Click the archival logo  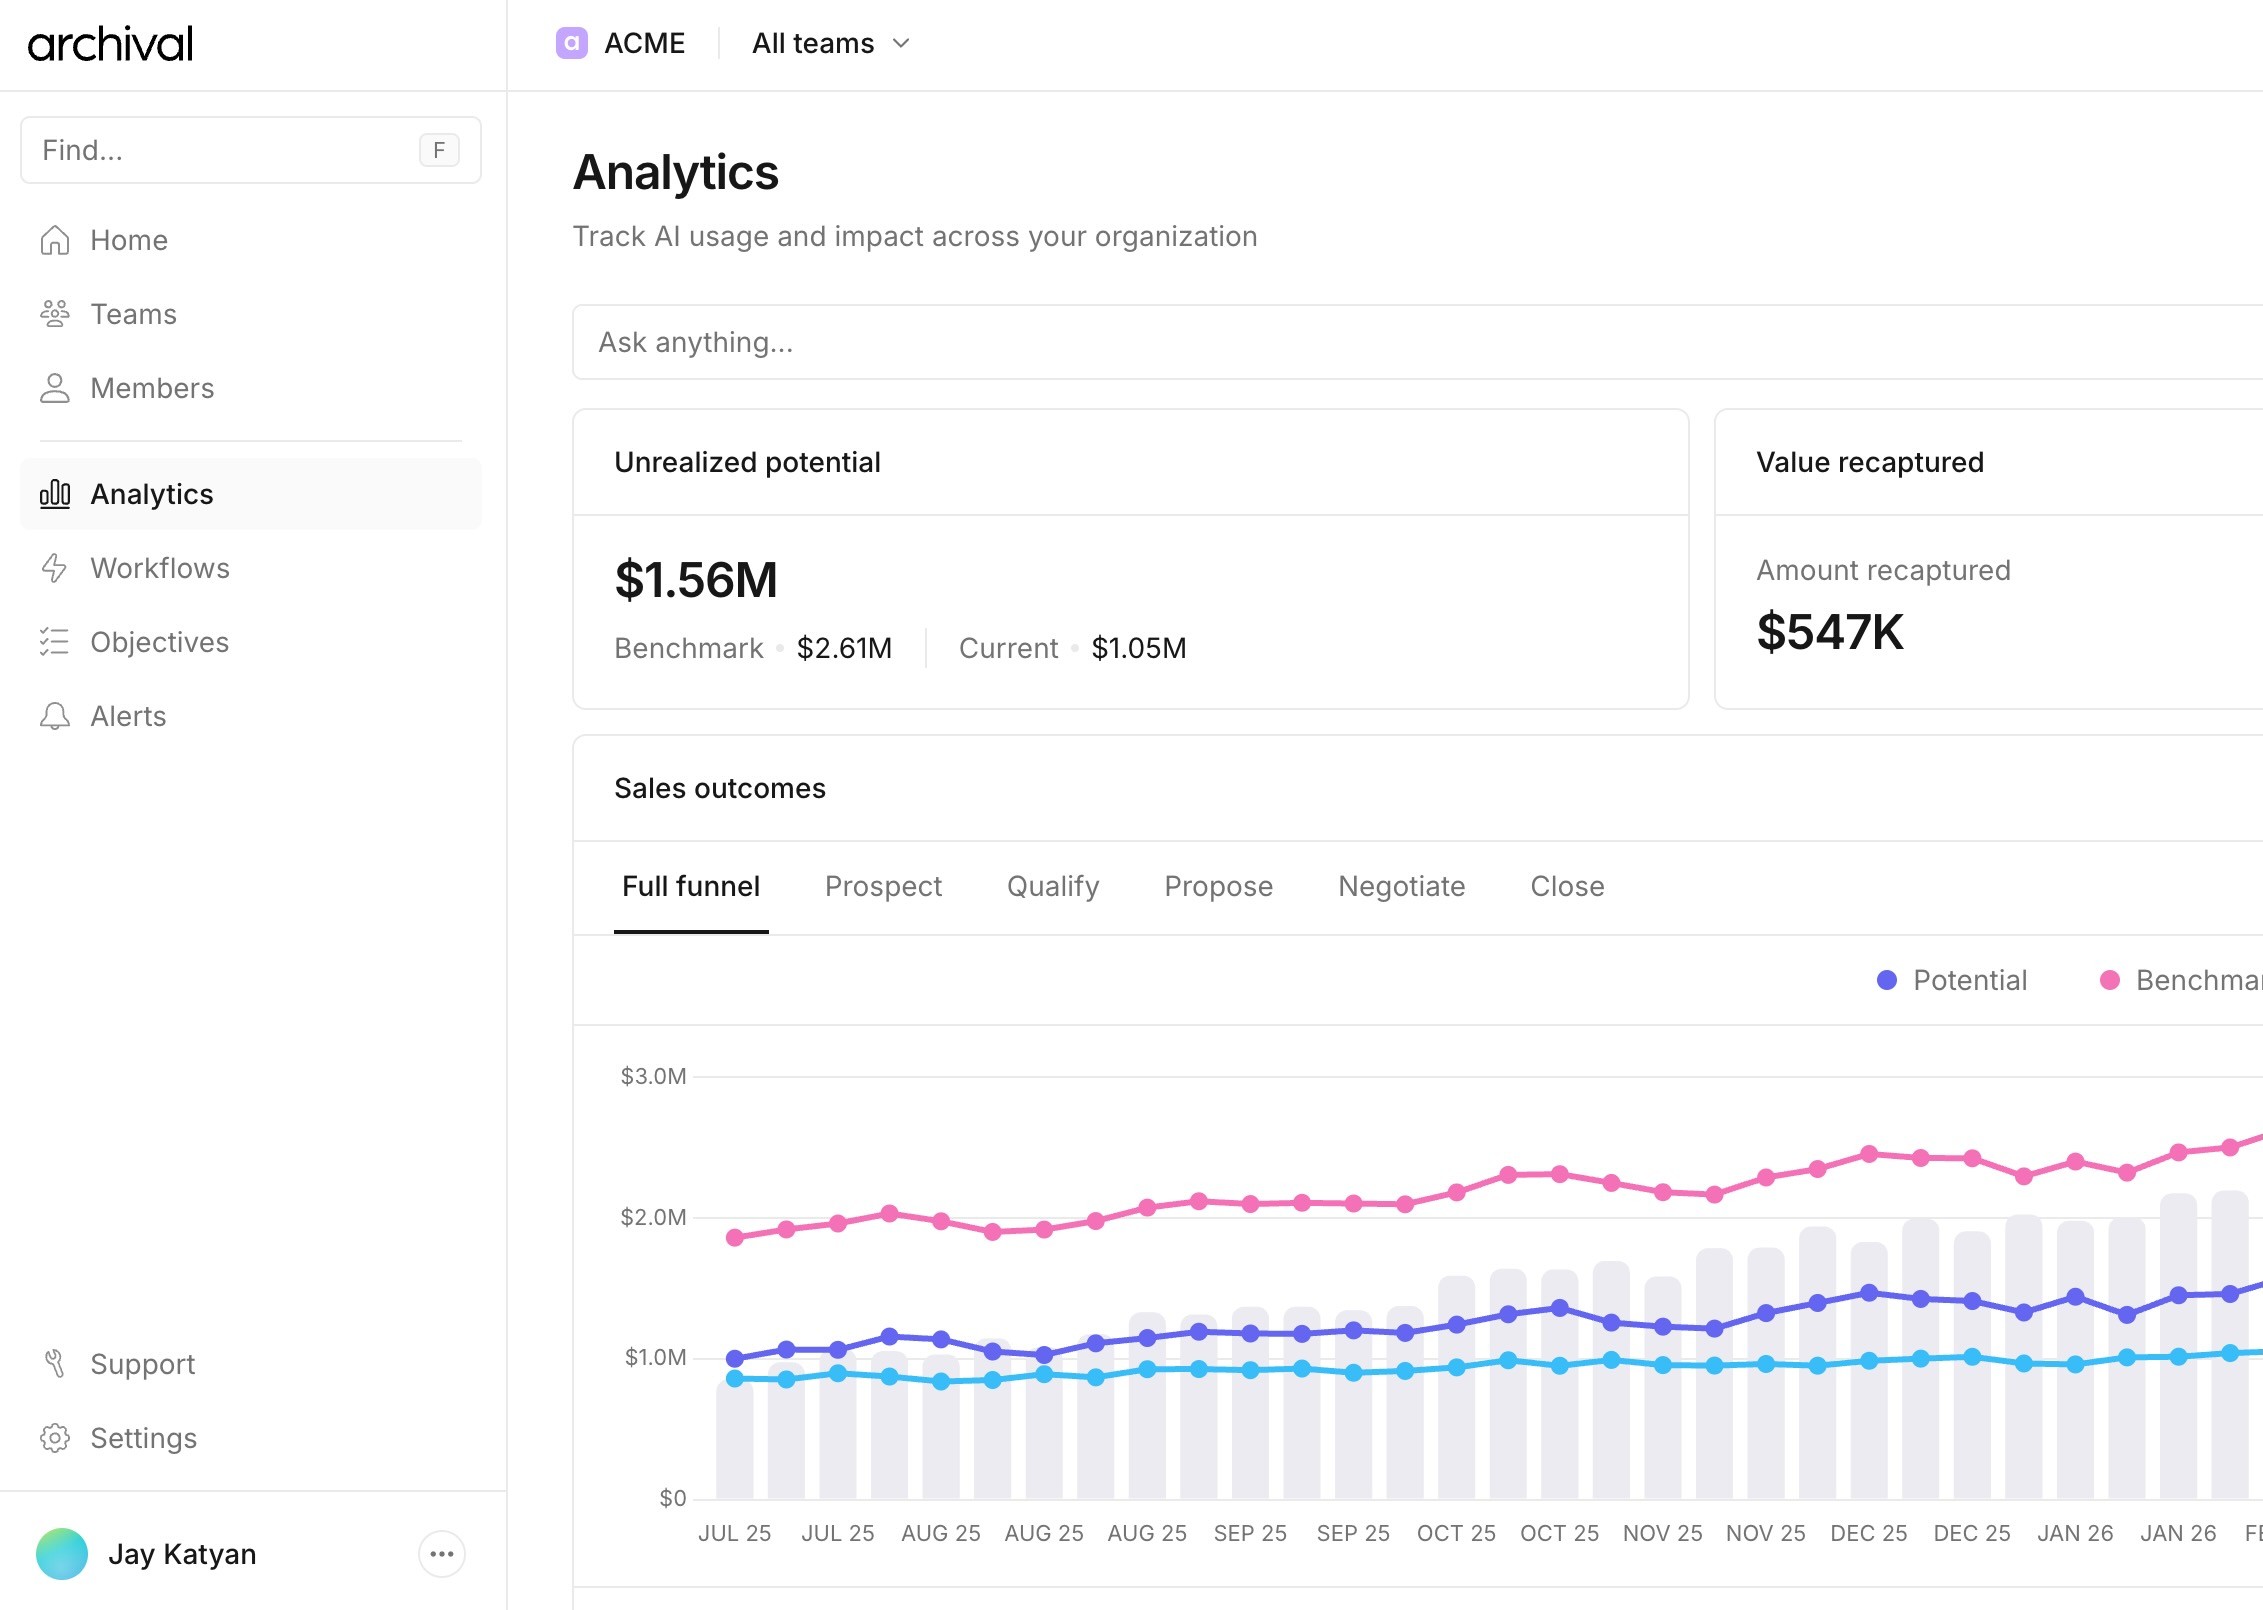(110, 44)
